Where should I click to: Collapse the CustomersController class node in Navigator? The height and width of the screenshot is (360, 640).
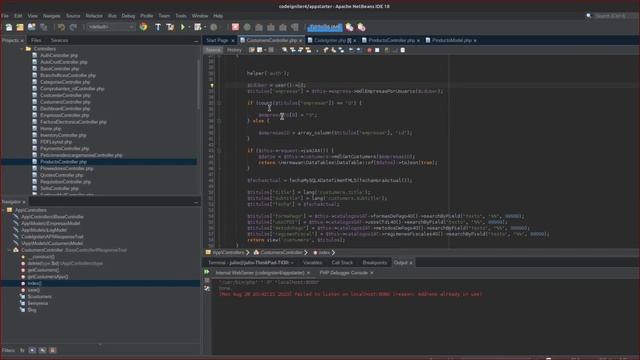[x=9, y=250]
